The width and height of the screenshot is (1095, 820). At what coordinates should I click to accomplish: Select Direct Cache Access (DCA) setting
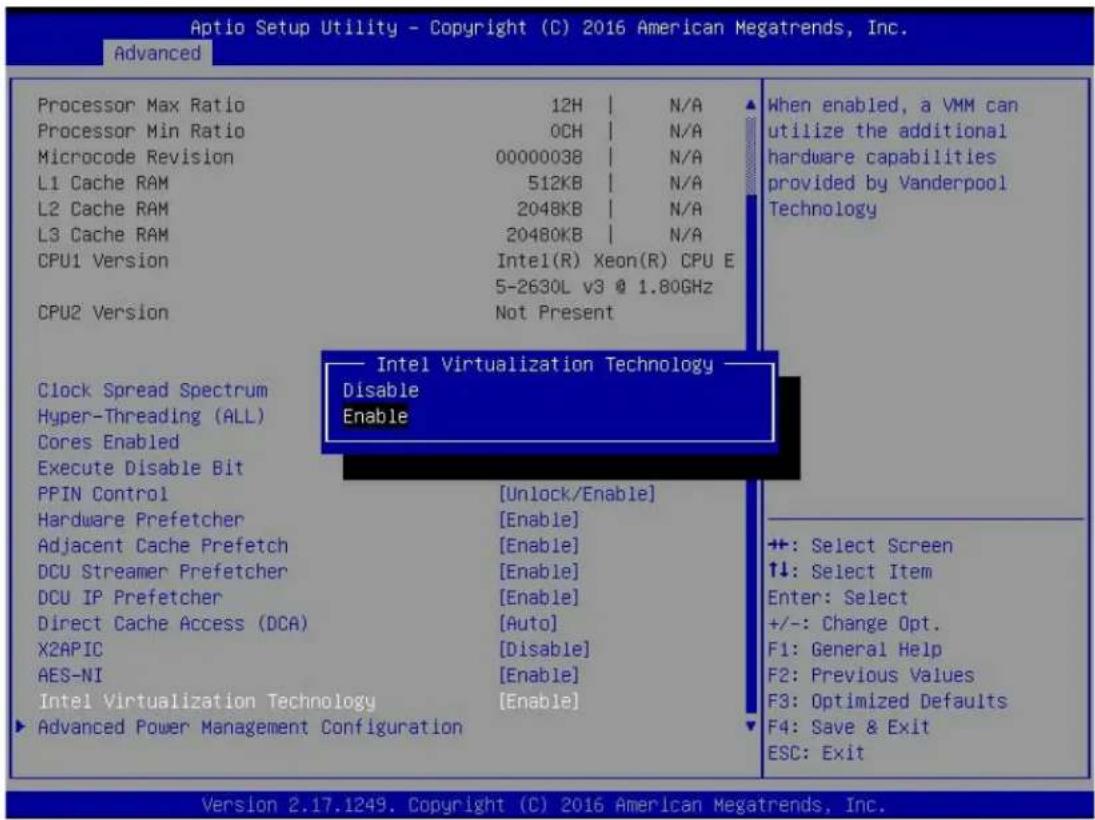173,623
